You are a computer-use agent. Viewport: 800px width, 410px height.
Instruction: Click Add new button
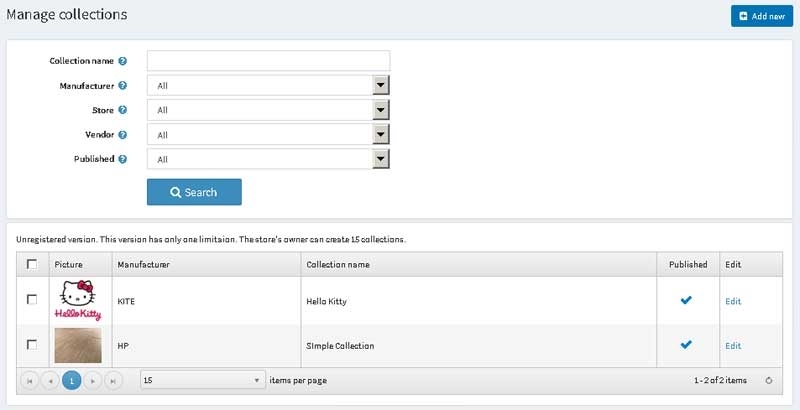point(761,16)
